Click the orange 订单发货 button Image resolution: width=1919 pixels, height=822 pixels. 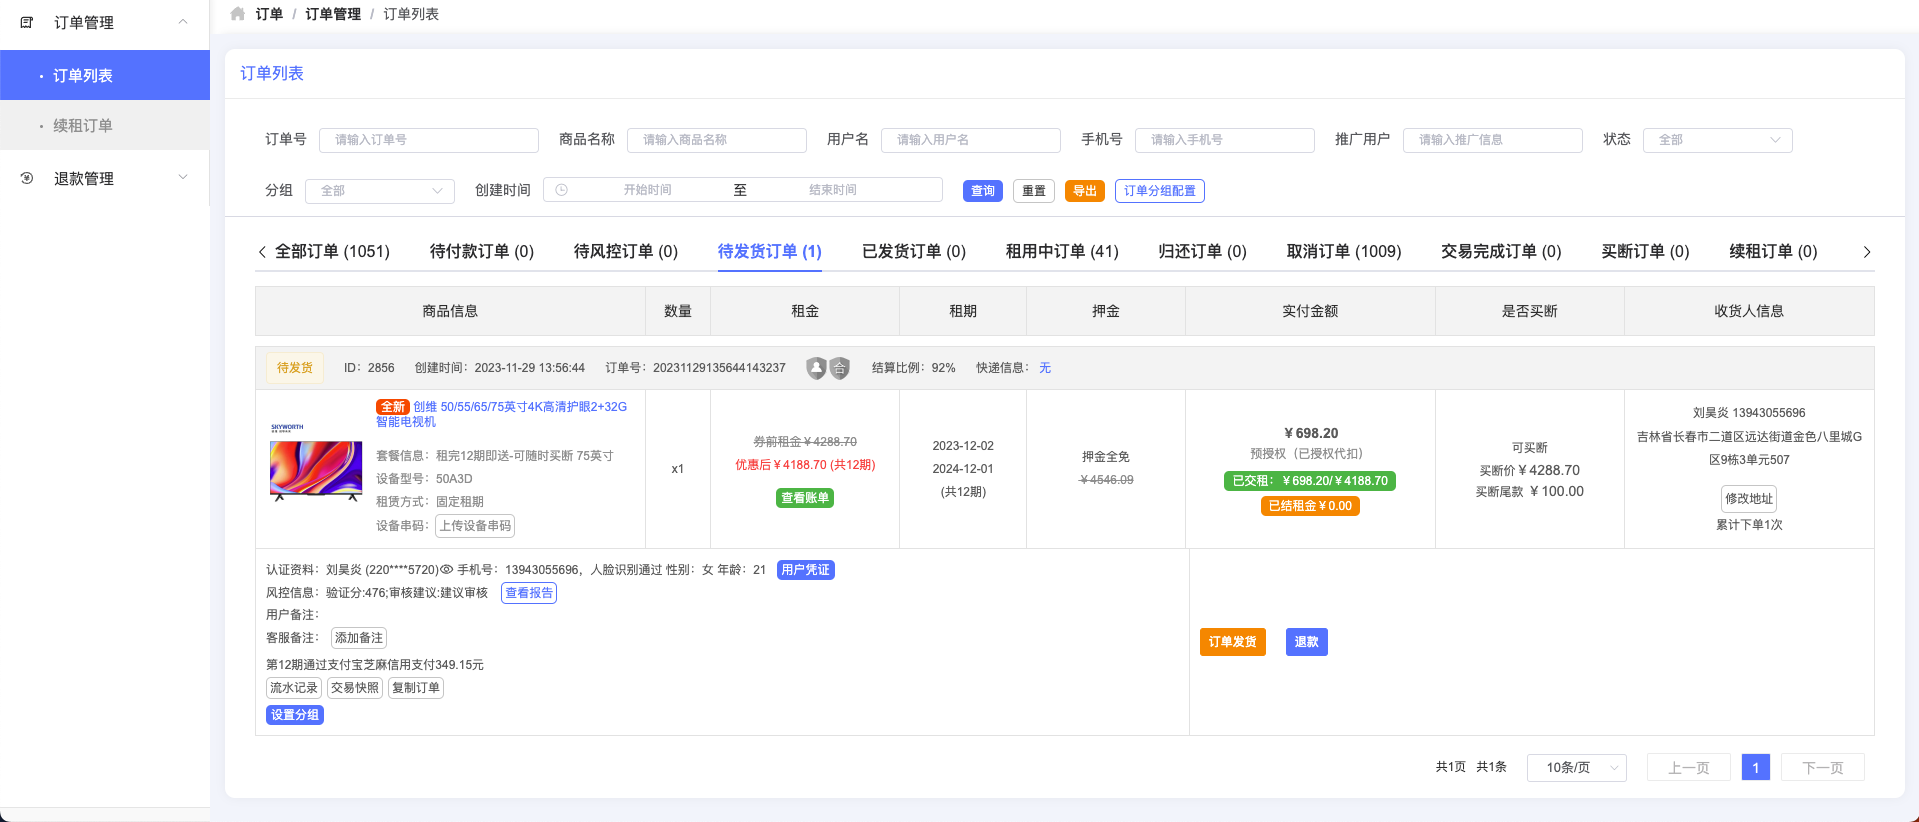[x=1233, y=642]
